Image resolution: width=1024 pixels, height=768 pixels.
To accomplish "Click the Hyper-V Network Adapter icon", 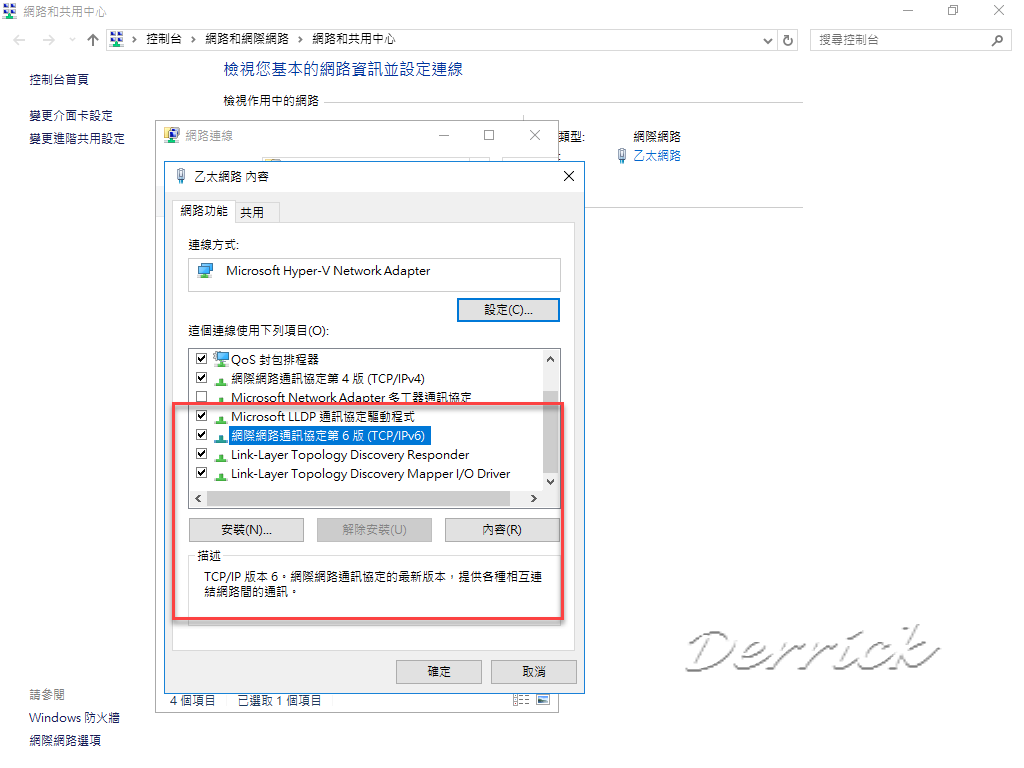I will (x=206, y=270).
